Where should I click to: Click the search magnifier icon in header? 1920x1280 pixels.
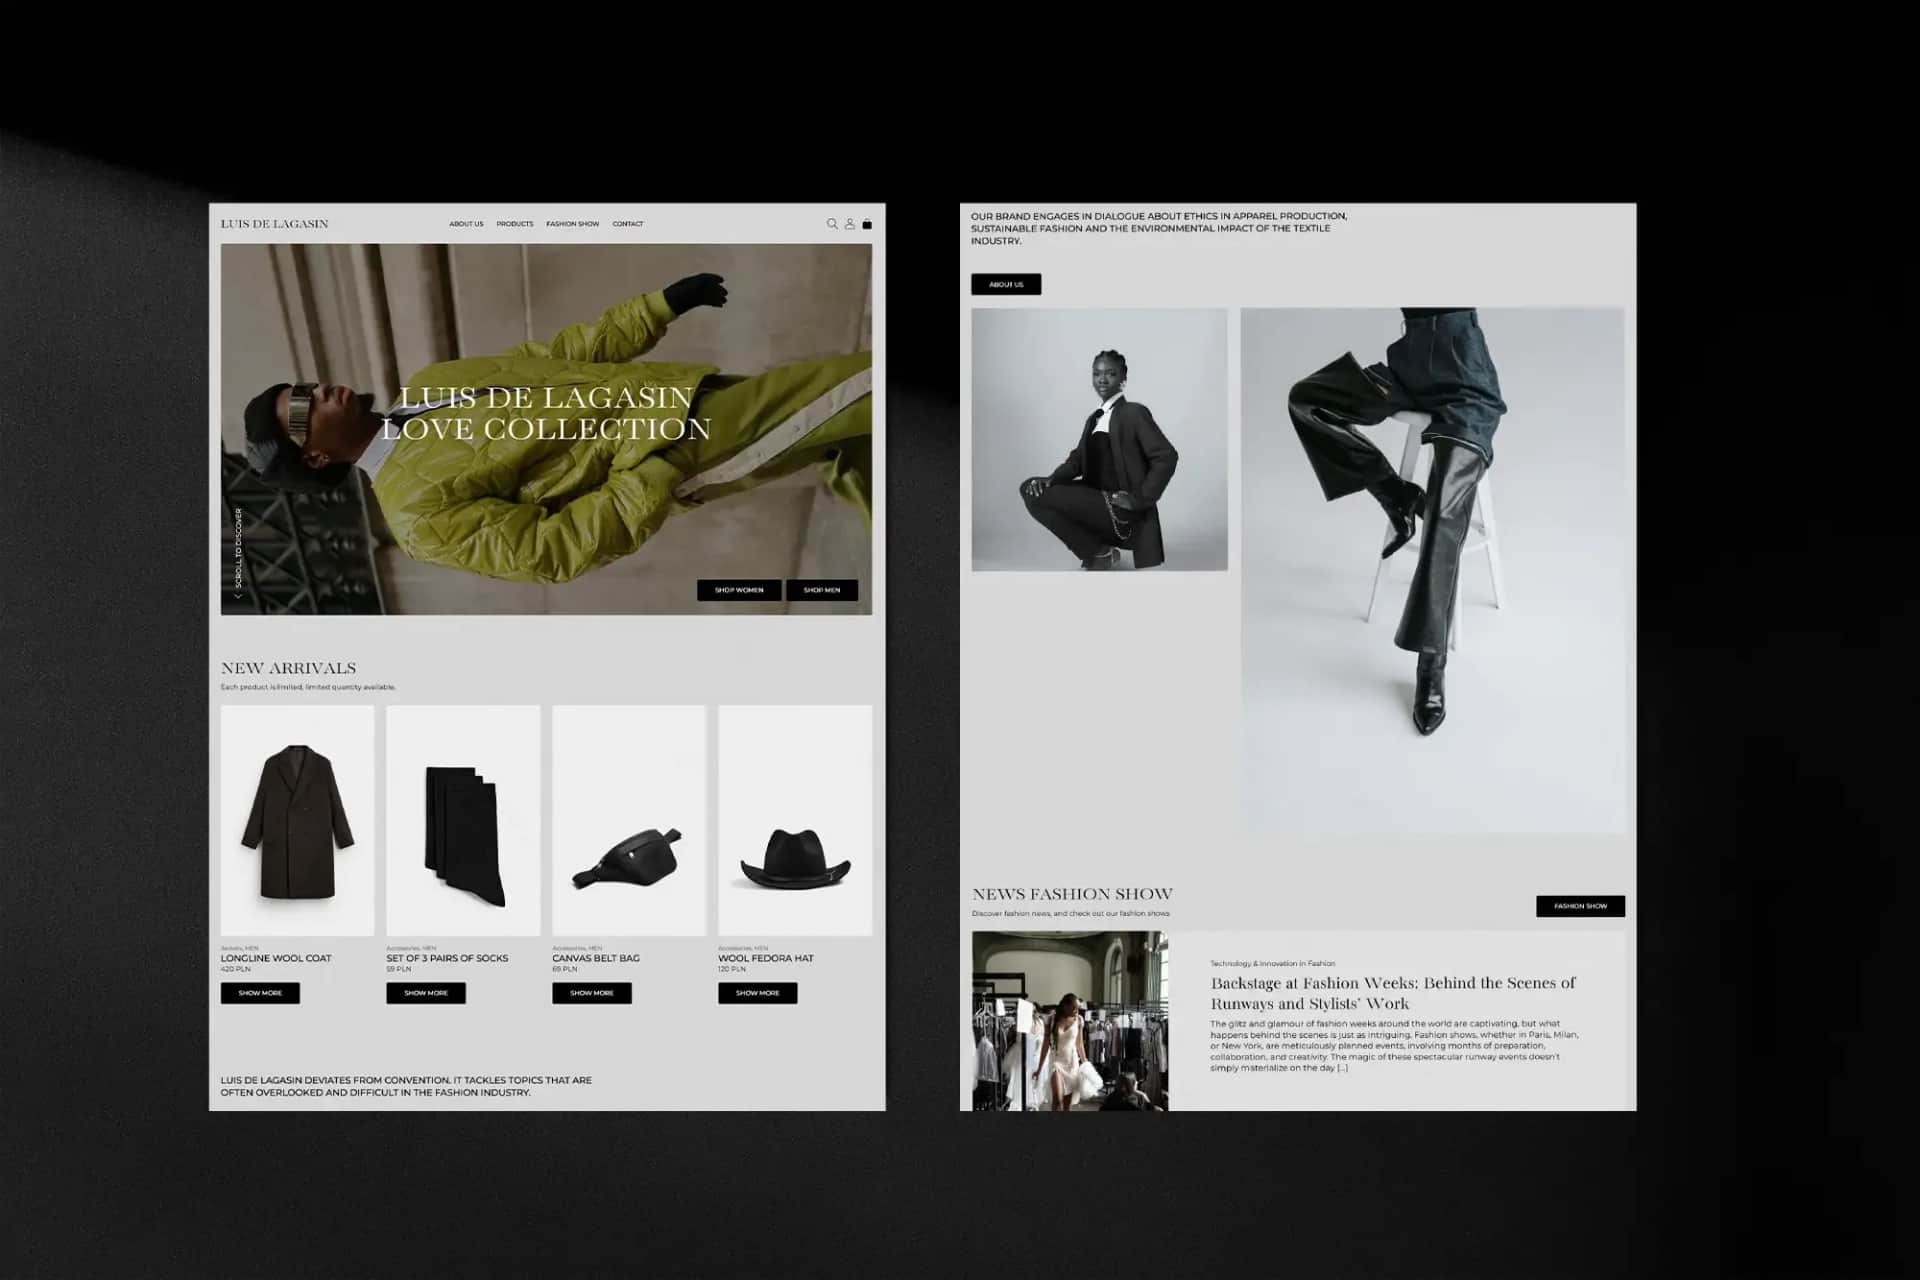831,224
